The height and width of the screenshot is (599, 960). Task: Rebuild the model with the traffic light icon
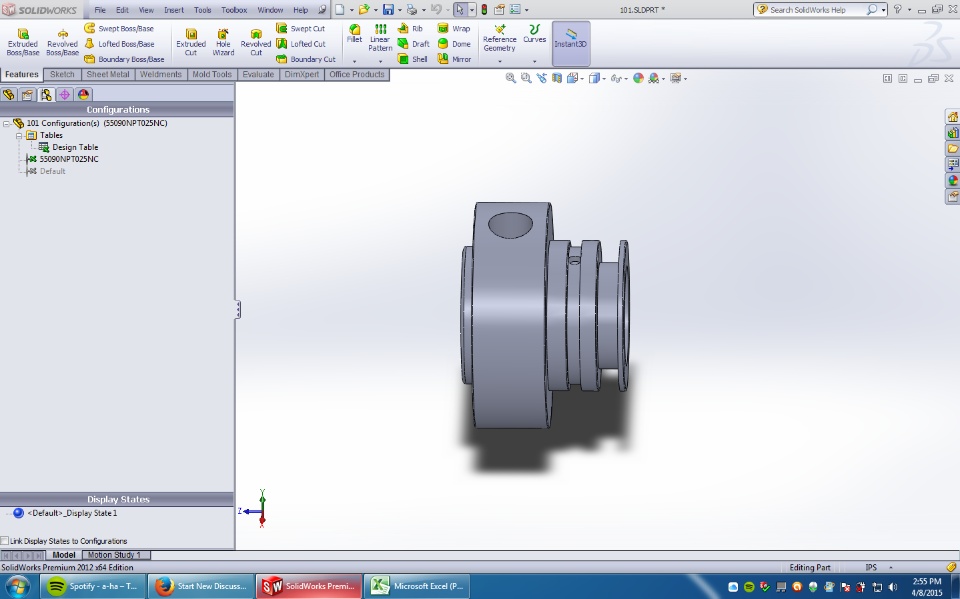pyautogui.click(x=484, y=10)
